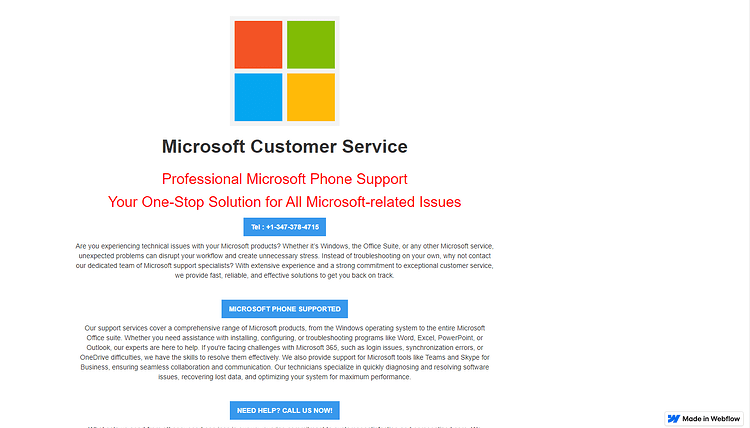
Task: Click the Webflow logo icon in the badge
Action: coord(674,418)
